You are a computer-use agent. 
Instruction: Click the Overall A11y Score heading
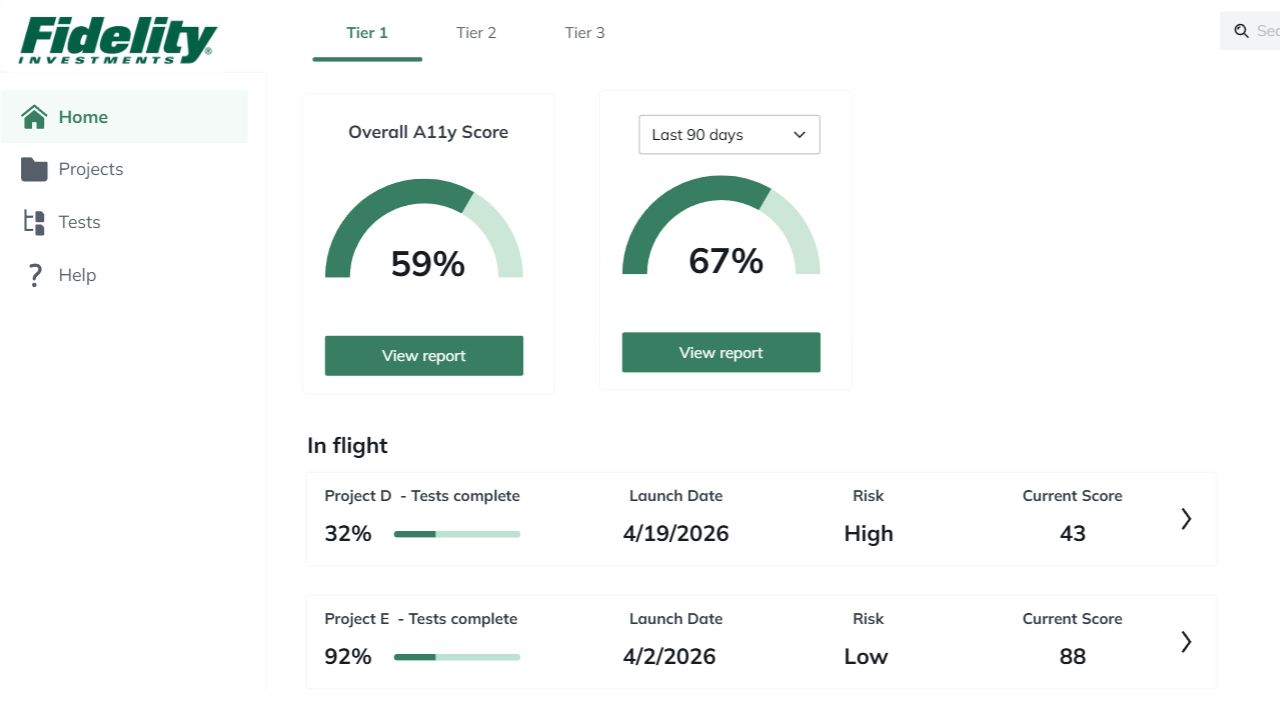pos(428,132)
